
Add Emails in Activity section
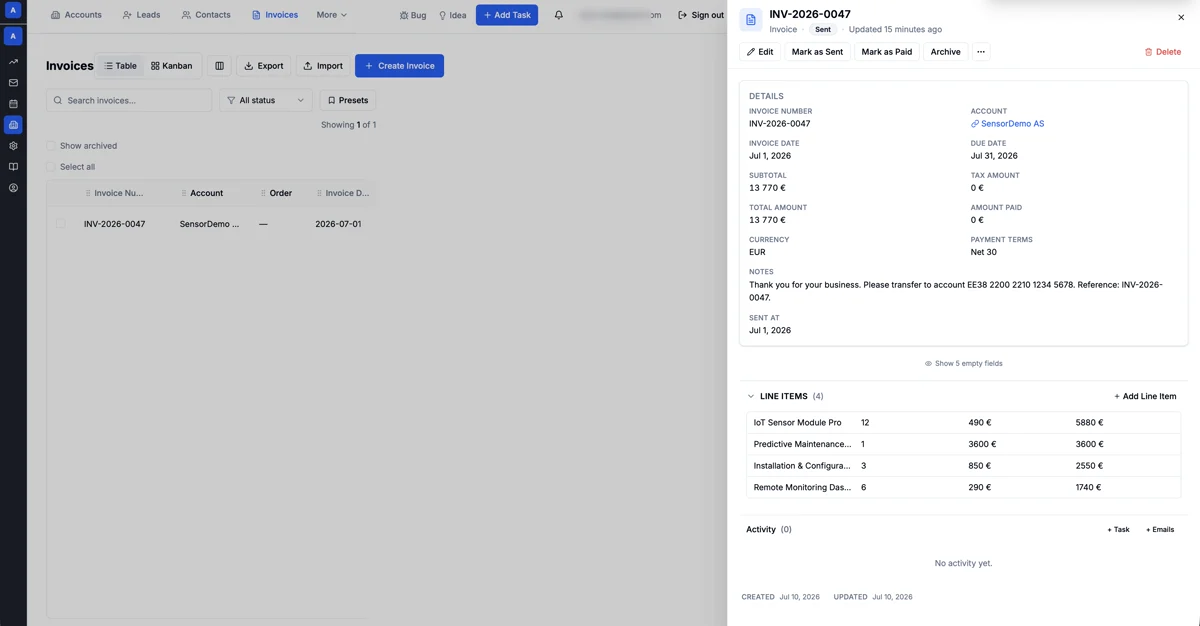click(x=1160, y=529)
